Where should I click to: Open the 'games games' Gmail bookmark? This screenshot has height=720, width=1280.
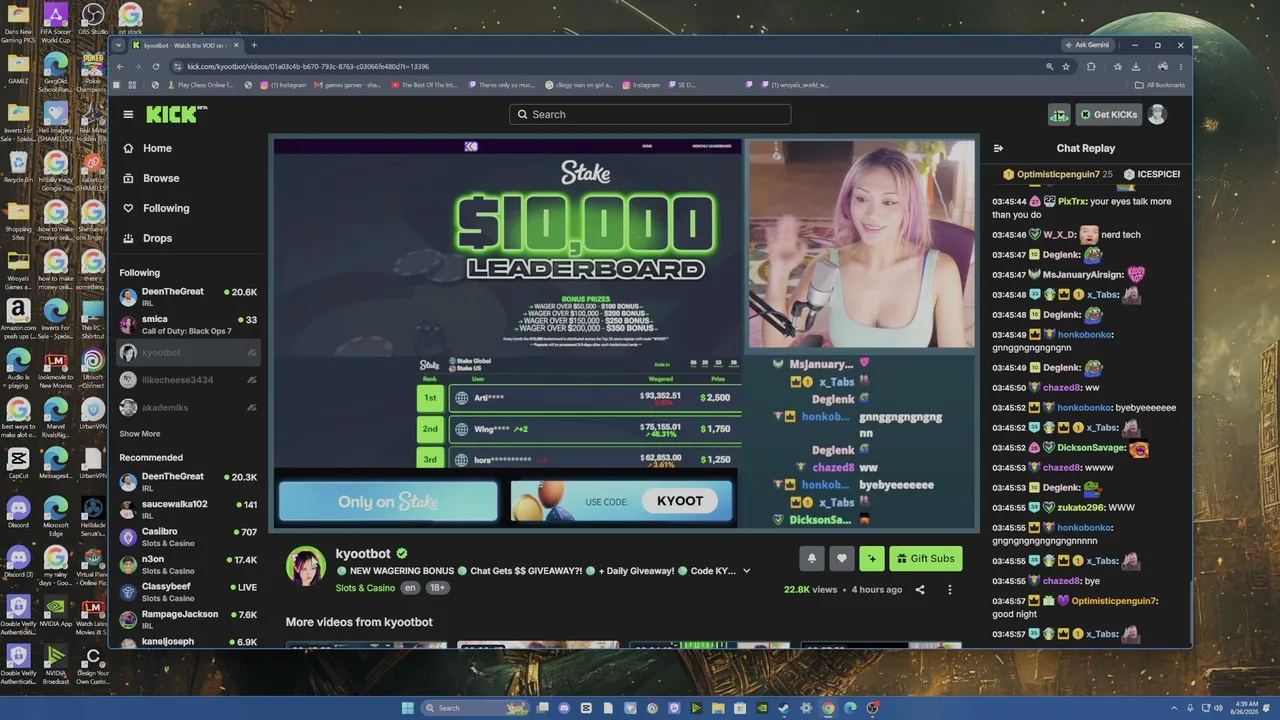point(347,85)
